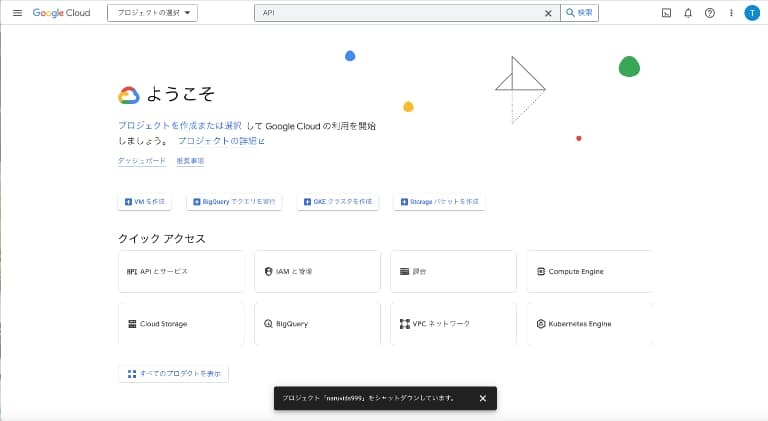
Task: Click すべてのプロダクトを表示 button
Action: pyautogui.click(x=173, y=374)
